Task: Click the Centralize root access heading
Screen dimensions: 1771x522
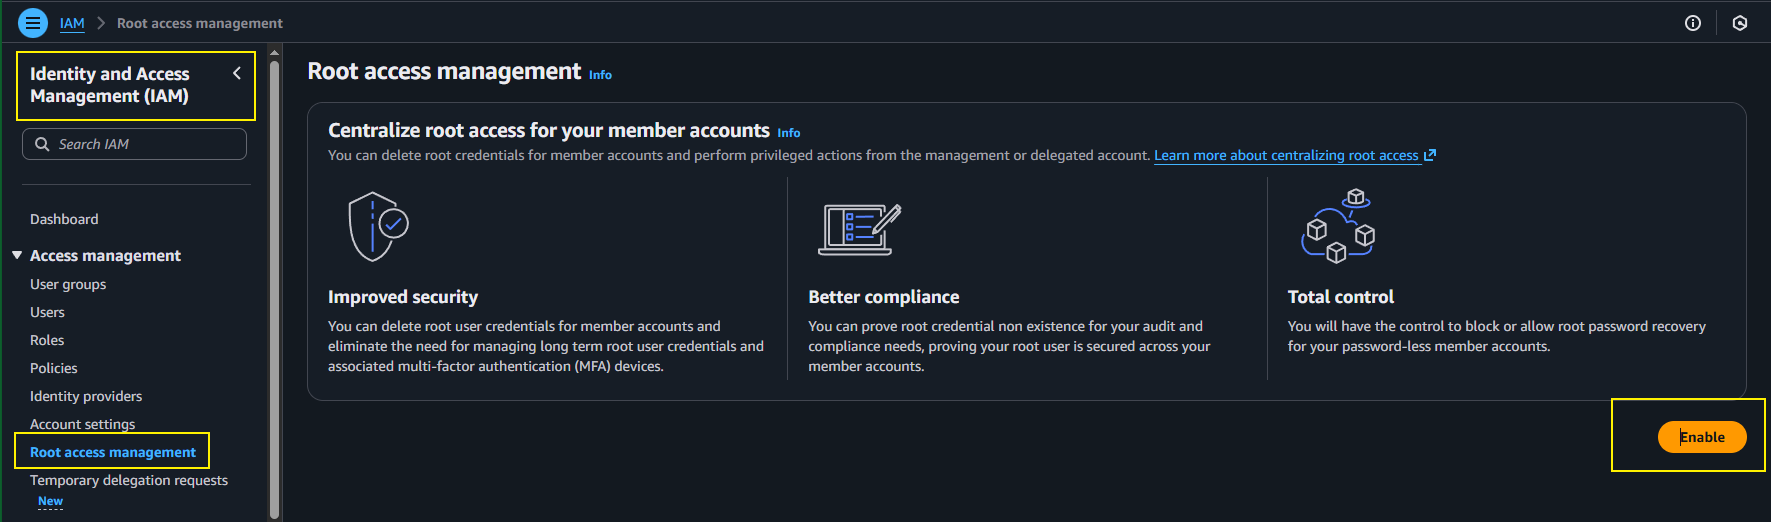Action: (x=549, y=131)
